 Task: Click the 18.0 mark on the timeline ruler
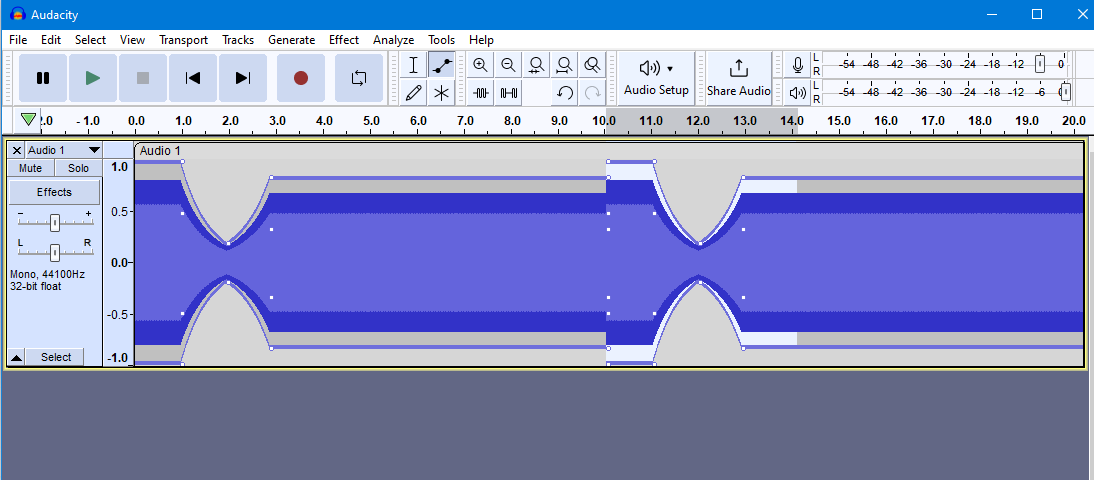[980, 121]
